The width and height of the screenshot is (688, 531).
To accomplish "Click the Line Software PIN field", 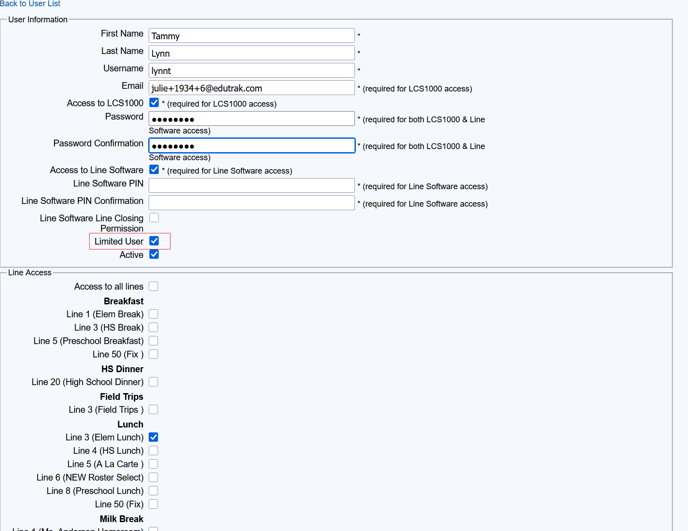I will [251, 185].
